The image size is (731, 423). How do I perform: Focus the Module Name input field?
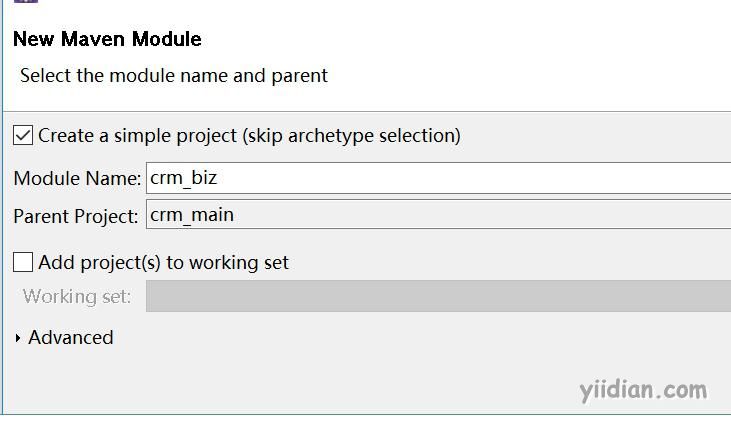pyautogui.click(x=438, y=178)
